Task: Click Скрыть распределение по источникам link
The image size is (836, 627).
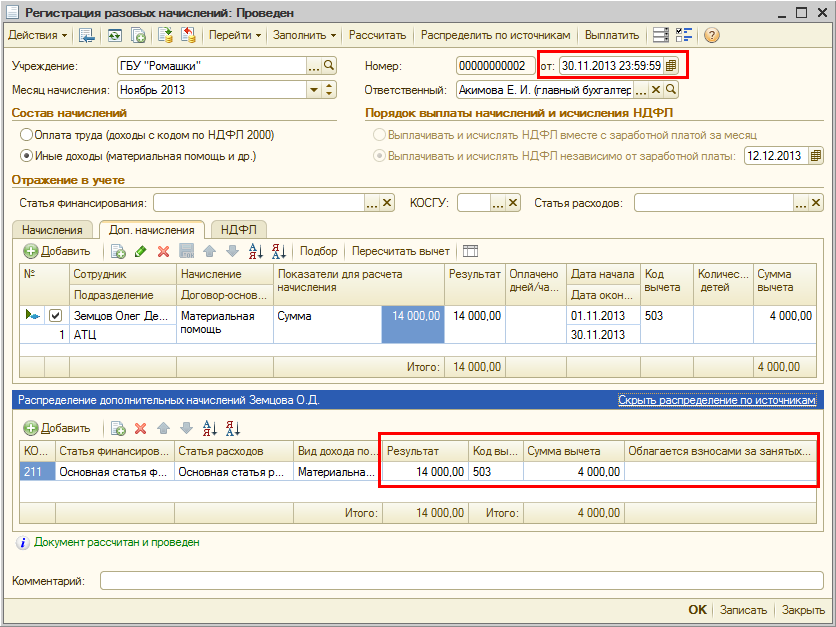Action: pyautogui.click(x=717, y=400)
